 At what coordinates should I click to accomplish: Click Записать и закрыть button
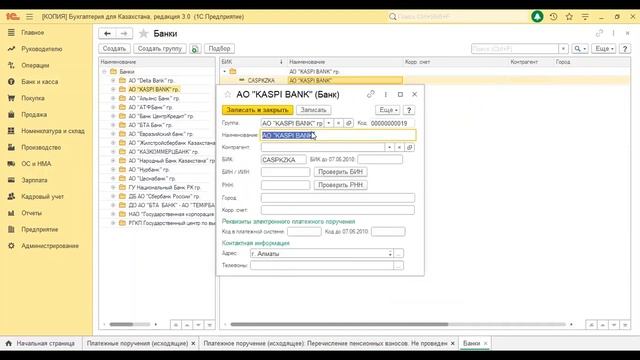click(x=258, y=110)
